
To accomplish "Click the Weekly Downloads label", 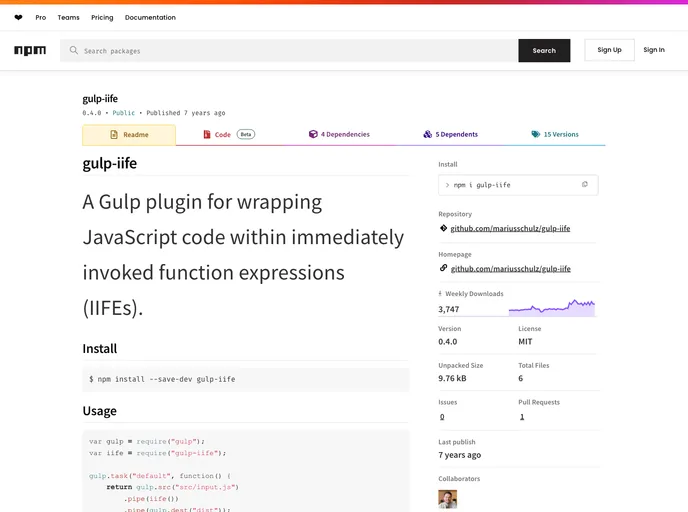I will 474,294.
